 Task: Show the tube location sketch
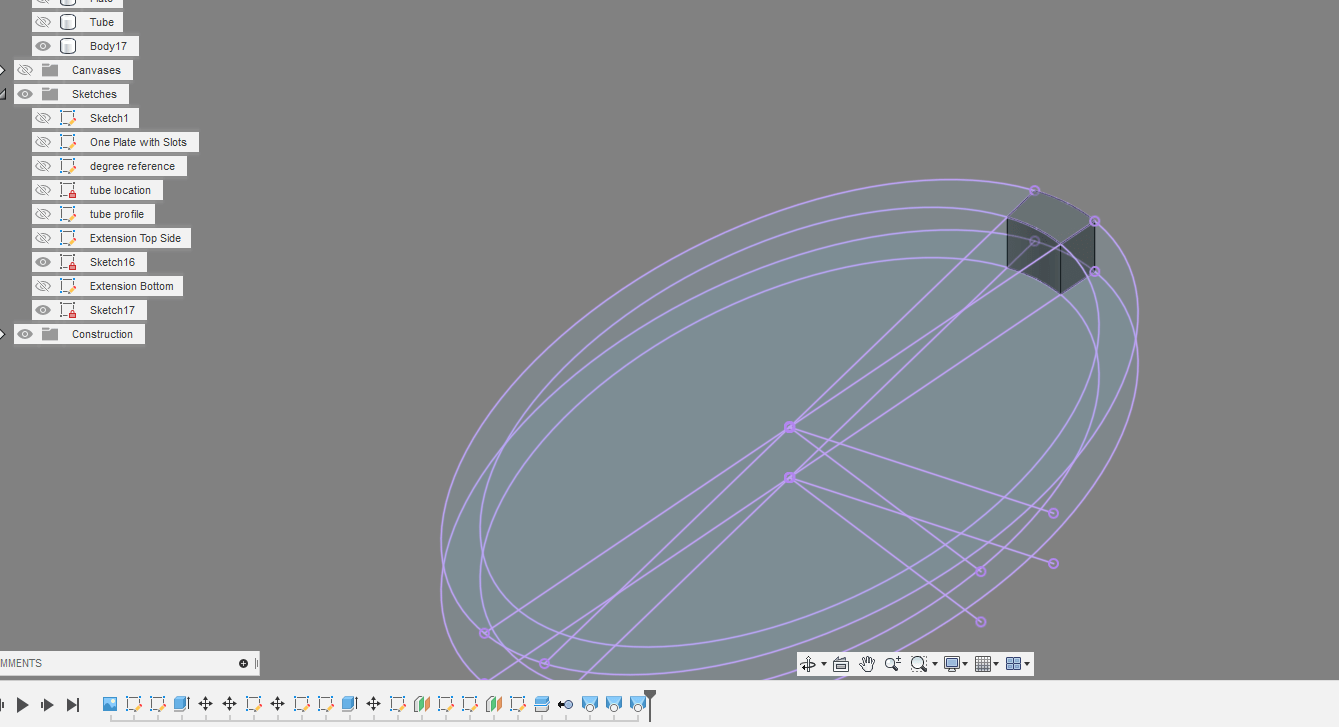pyautogui.click(x=43, y=190)
